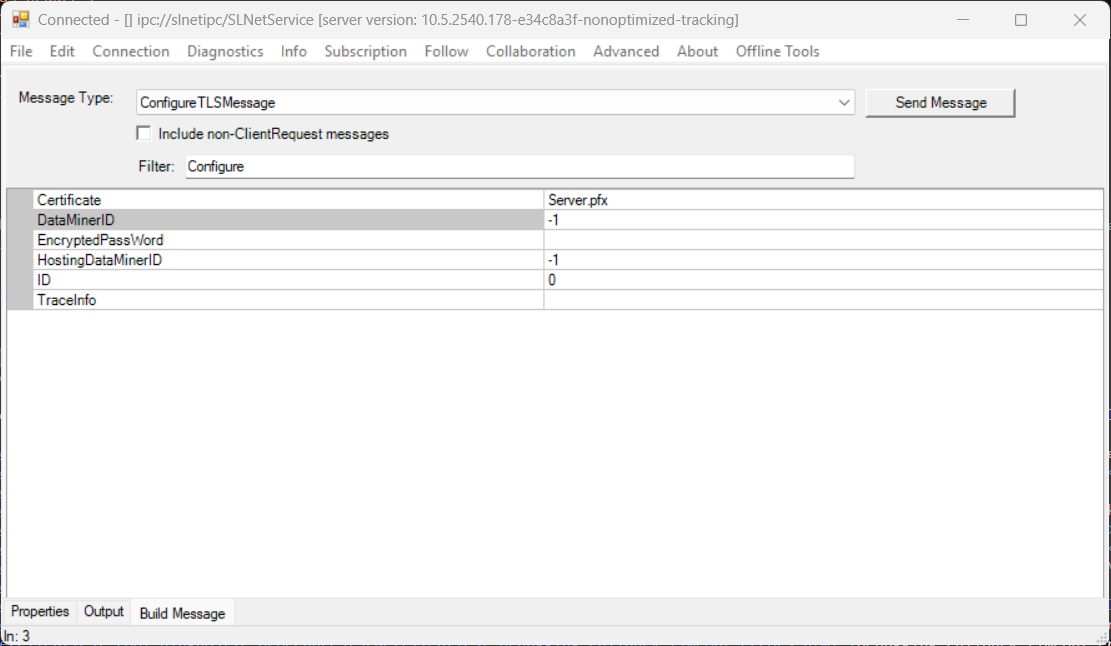Click the application icon in title bar
This screenshot has height=646, width=1111.
pos(20,20)
